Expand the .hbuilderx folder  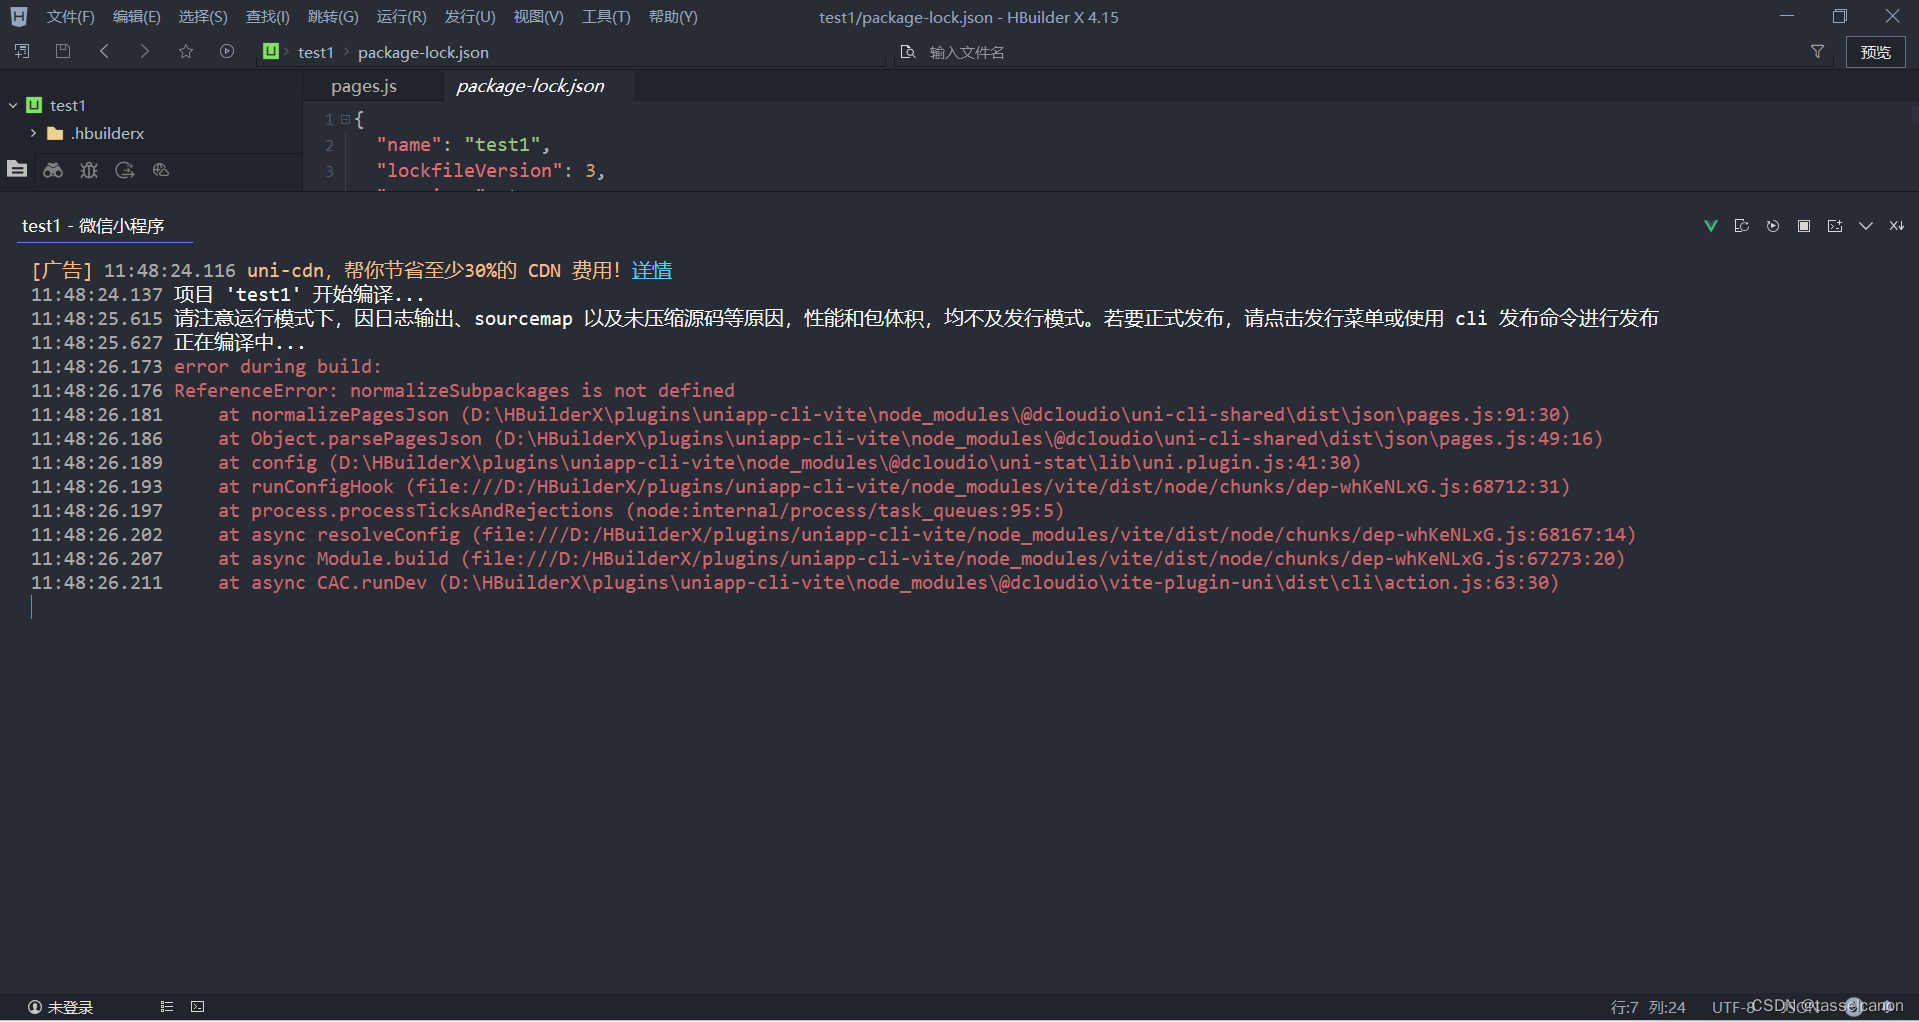[x=33, y=133]
